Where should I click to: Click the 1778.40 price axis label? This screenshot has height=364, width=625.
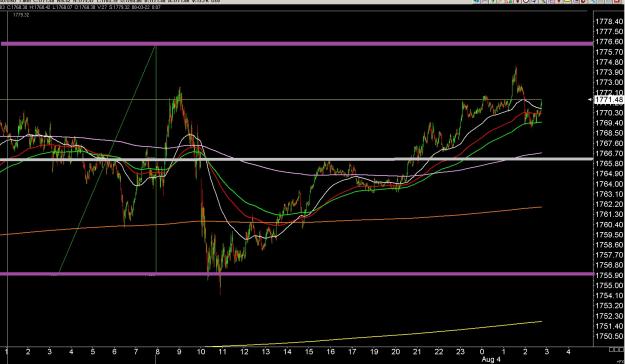click(x=609, y=22)
